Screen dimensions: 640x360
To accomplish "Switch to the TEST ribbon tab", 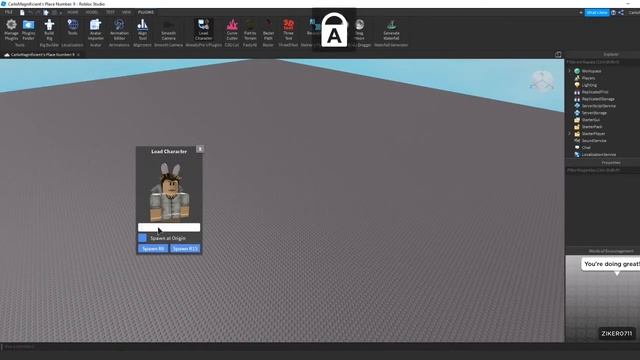I will 110,12.
